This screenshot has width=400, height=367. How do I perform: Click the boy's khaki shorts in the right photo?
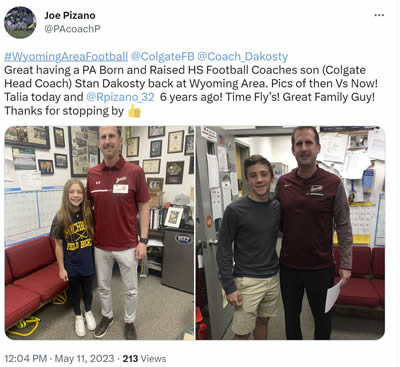255,304
